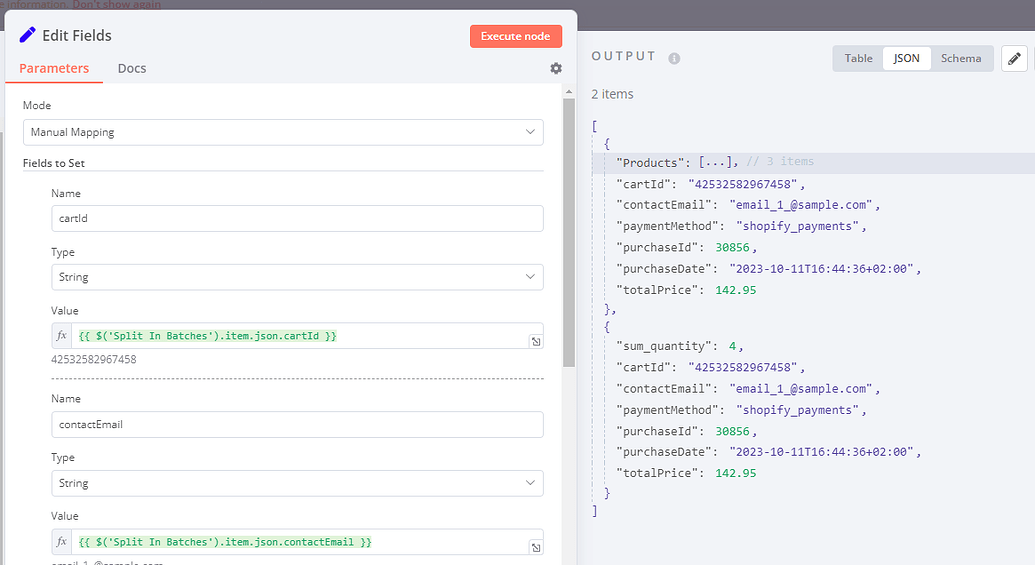Click the parameters panel vertical scrollbar
The width and height of the screenshot is (1035, 565).
pos(569,230)
